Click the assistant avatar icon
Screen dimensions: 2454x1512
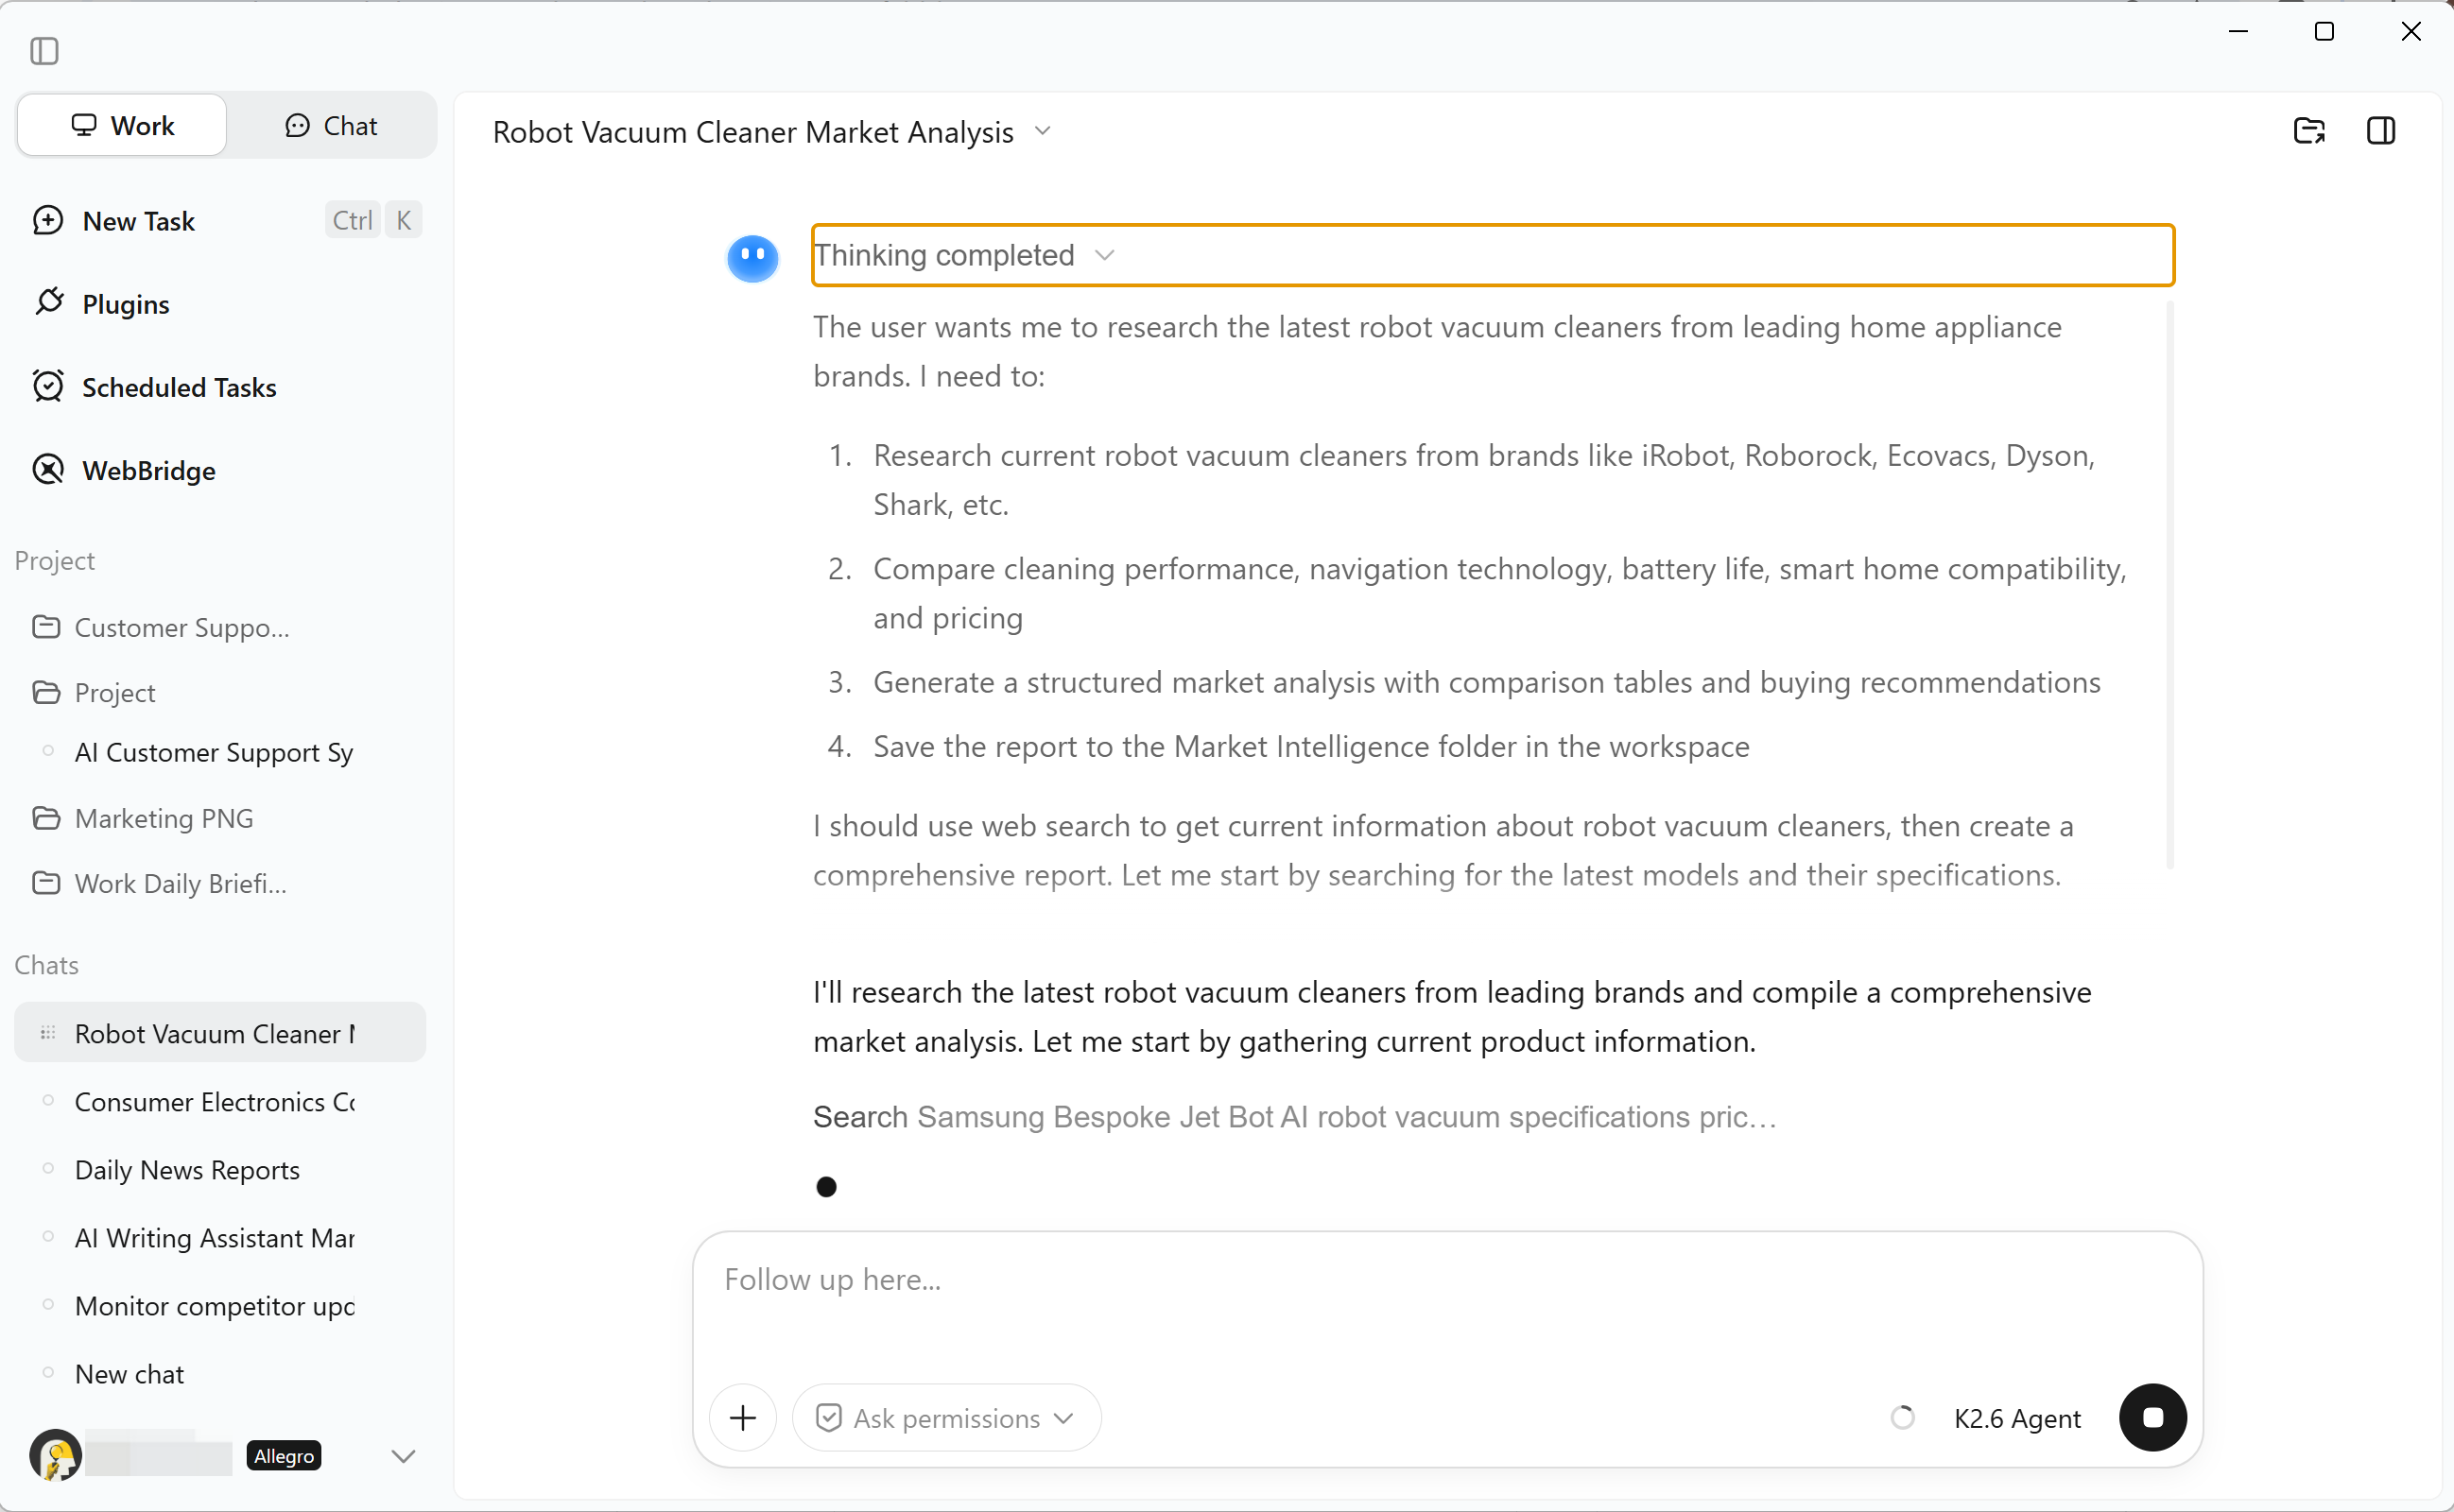pyautogui.click(x=753, y=258)
